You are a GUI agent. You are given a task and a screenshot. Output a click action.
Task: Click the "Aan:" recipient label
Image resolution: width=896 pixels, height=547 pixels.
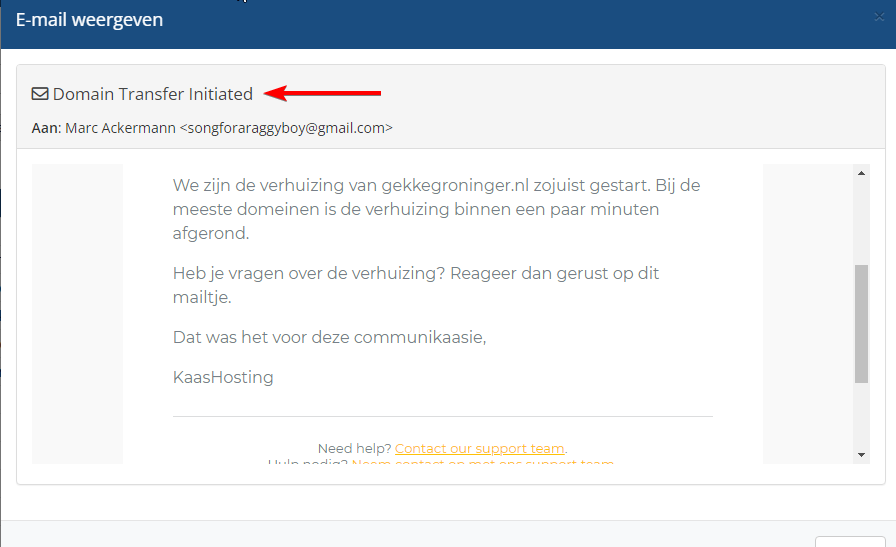pos(46,128)
